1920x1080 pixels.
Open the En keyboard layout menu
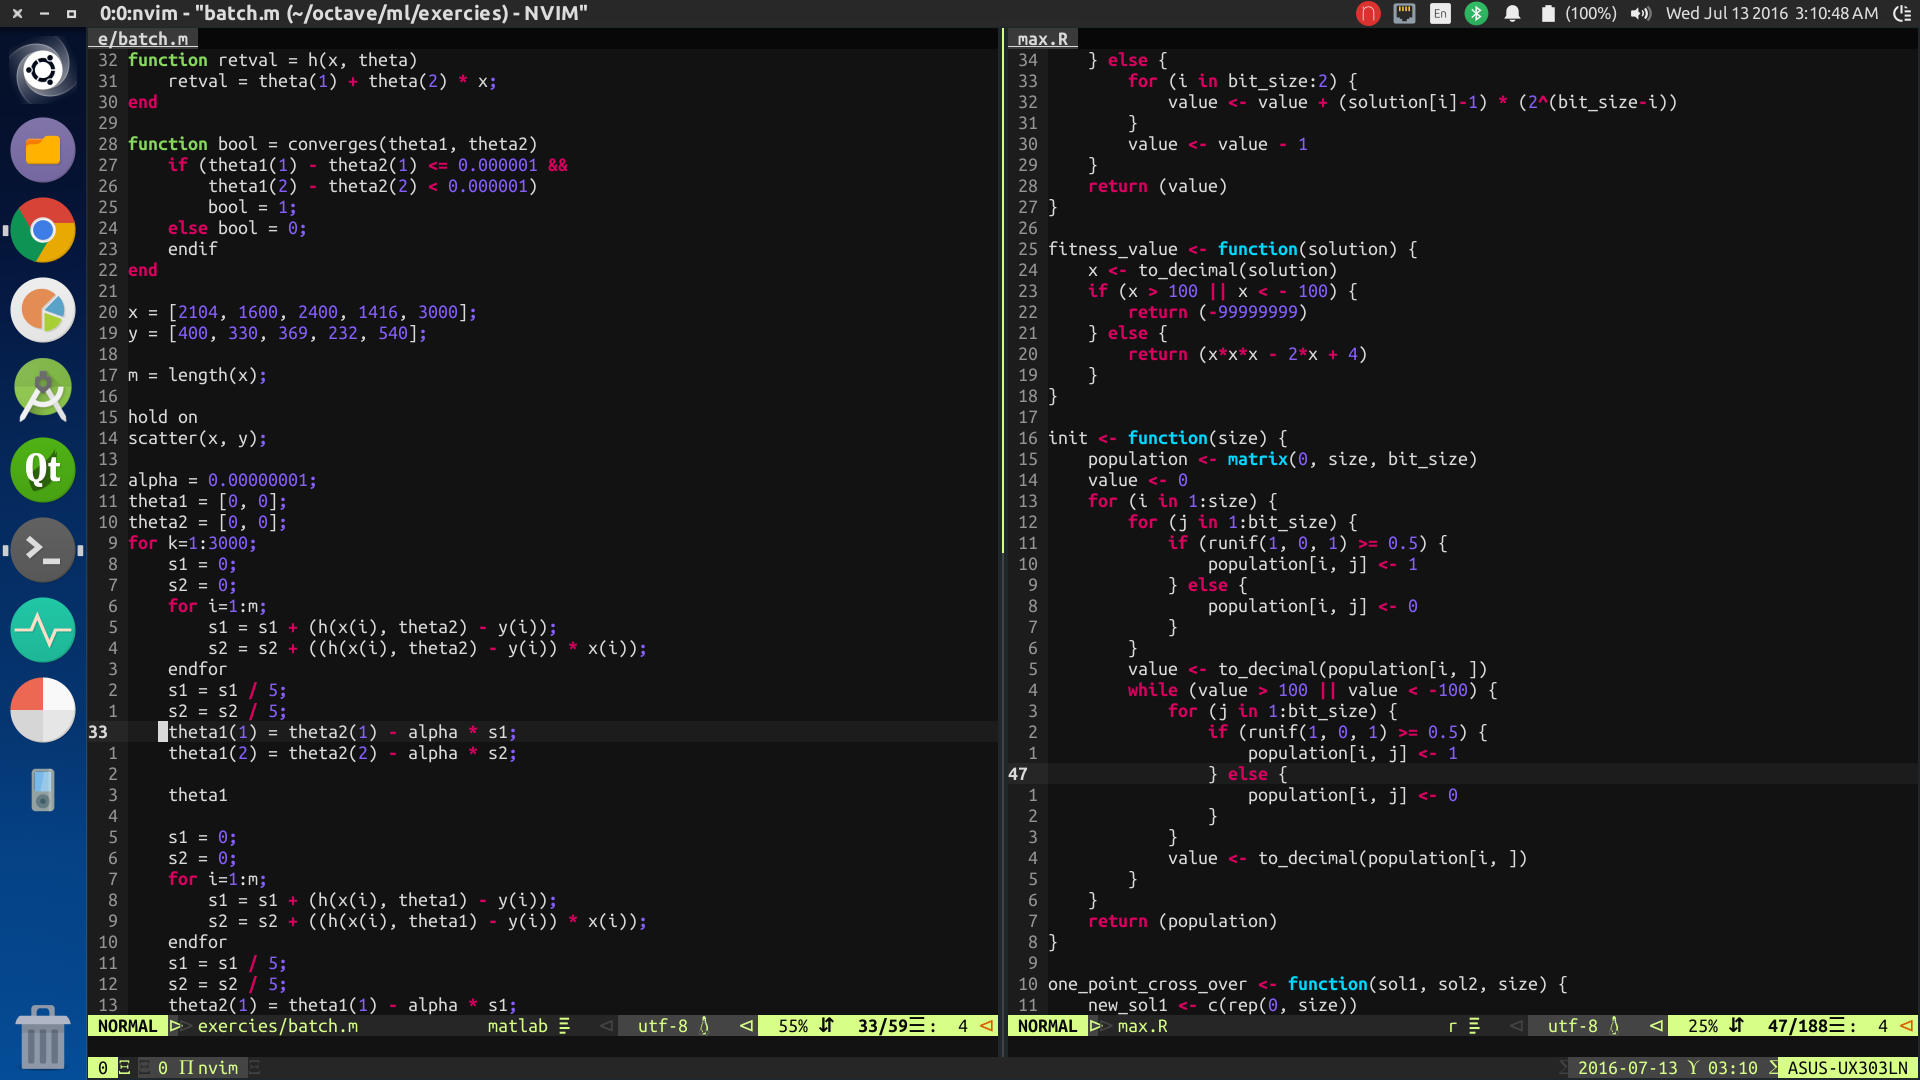(1440, 14)
